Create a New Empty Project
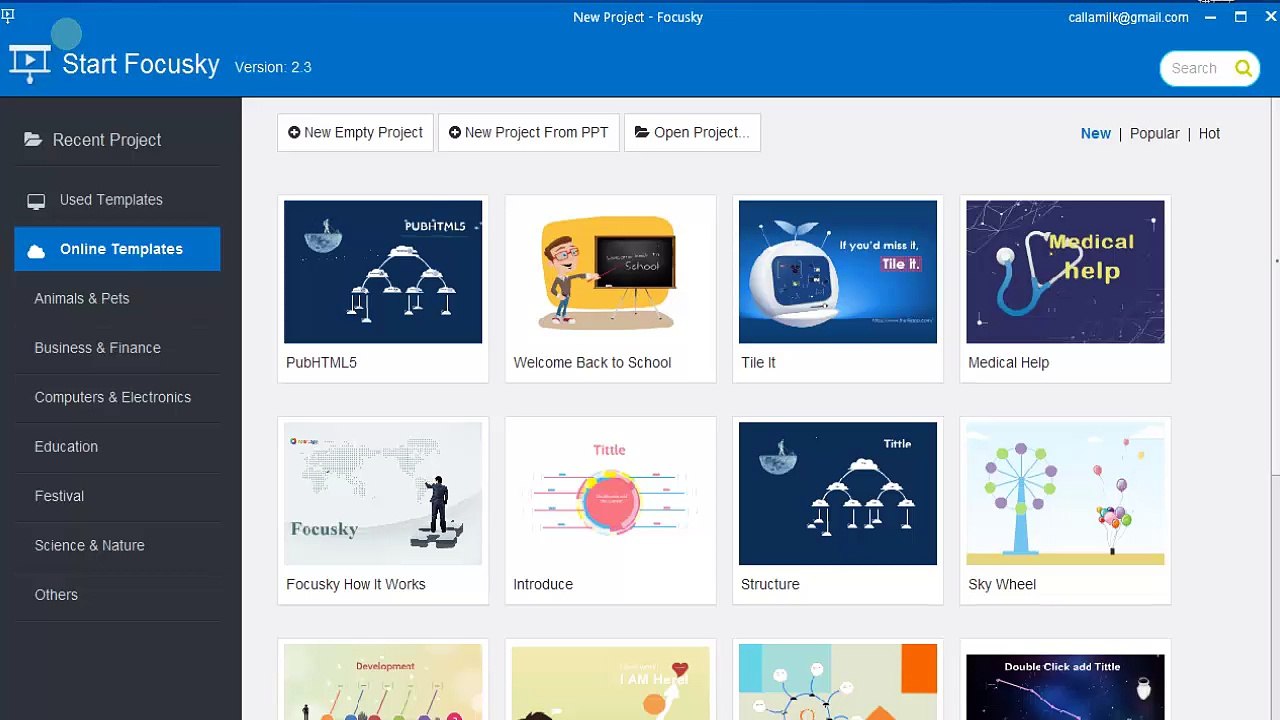The width and height of the screenshot is (1280, 720). tap(355, 132)
